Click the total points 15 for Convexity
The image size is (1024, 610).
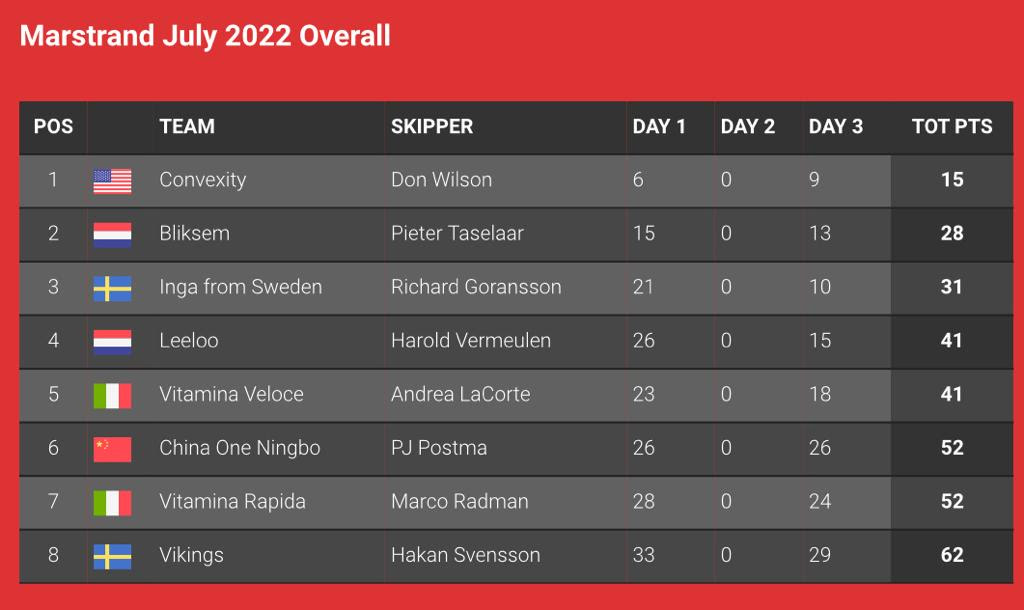(952, 180)
